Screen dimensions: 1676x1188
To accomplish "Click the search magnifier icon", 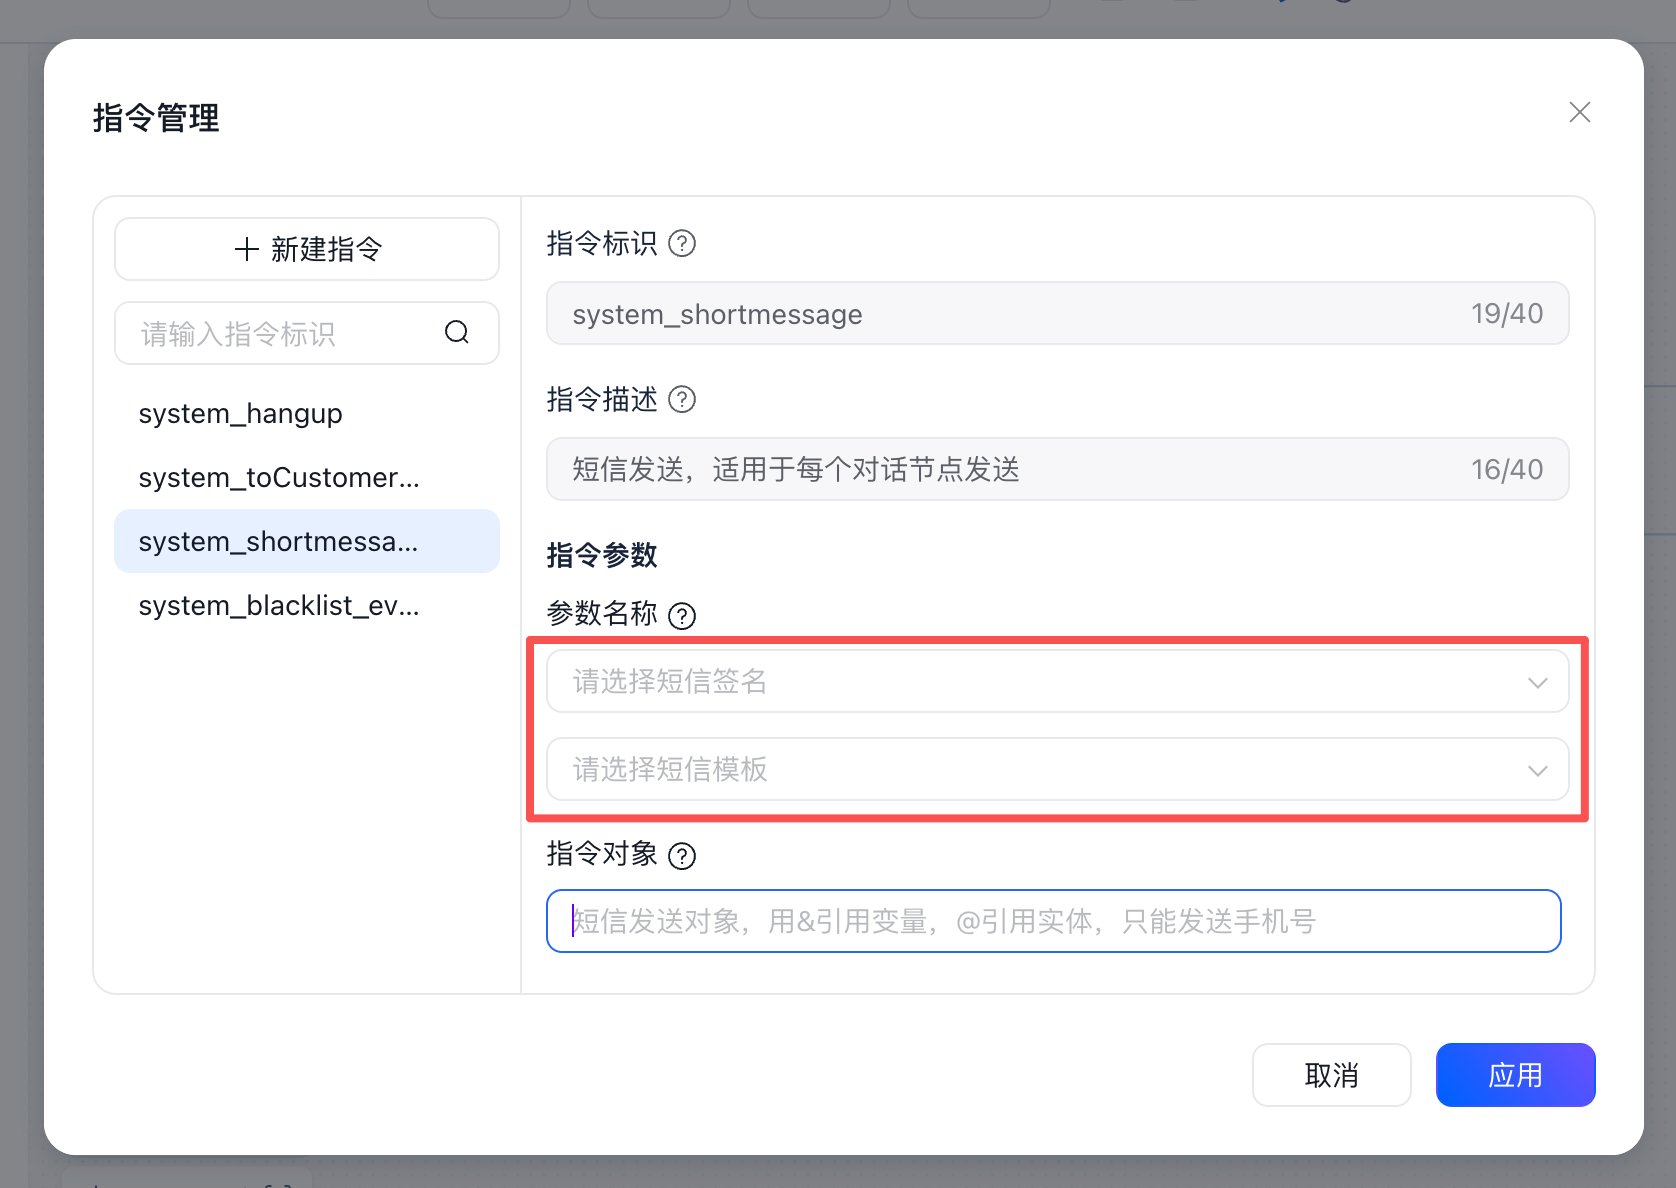I will [457, 333].
